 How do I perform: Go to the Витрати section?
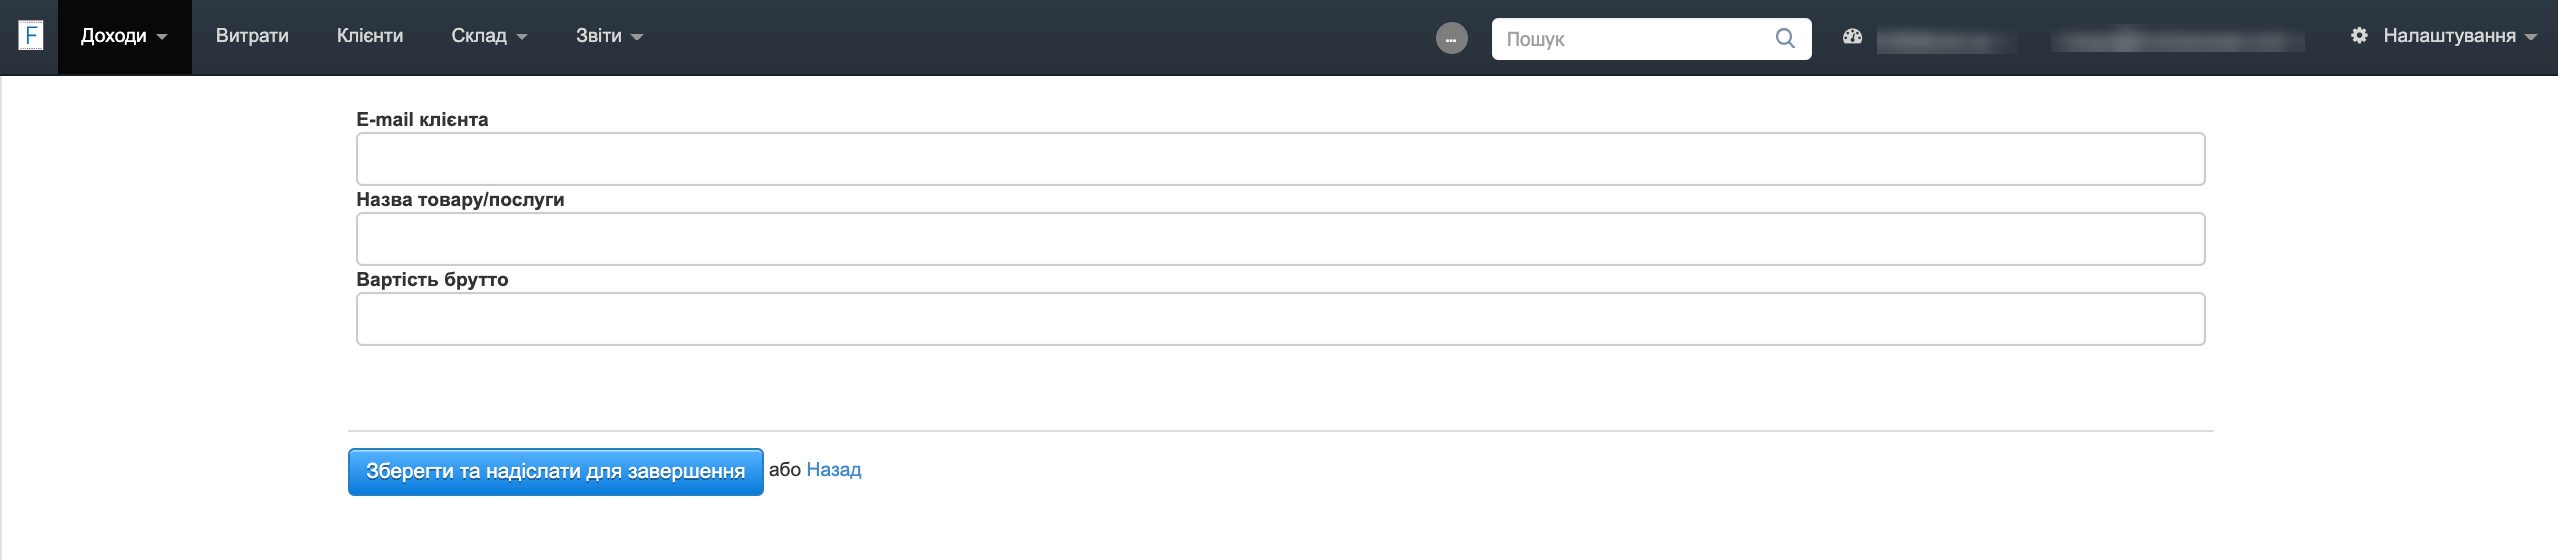[x=252, y=36]
